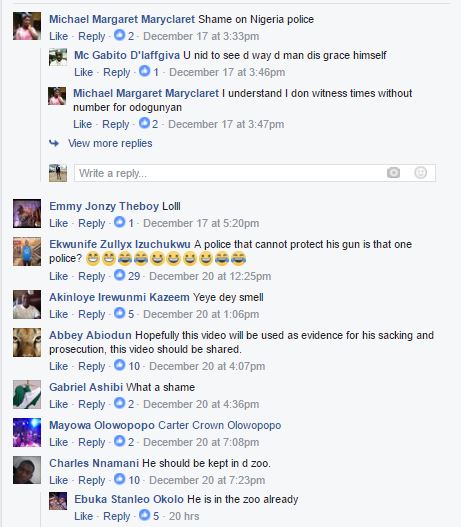Expand View more replies
461x527 pixels.
110,143
